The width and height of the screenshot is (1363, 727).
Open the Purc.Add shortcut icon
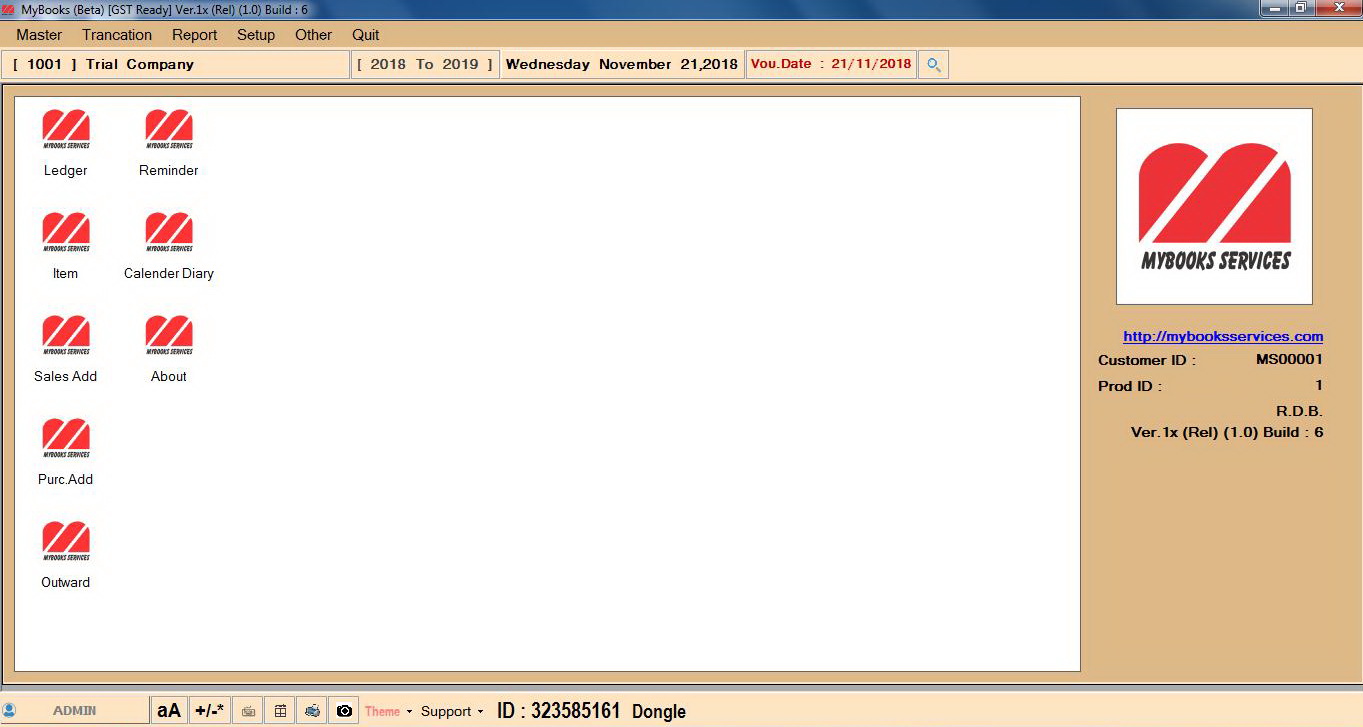[x=66, y=439]
